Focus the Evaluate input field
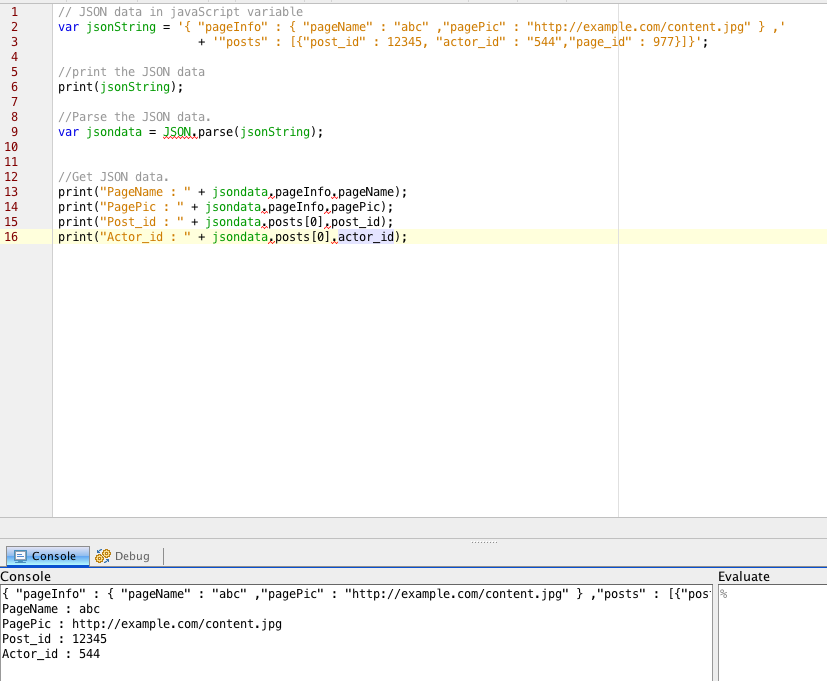Image resolution: width=827 pixels, height=681 pixels. [x=772, y=632]
